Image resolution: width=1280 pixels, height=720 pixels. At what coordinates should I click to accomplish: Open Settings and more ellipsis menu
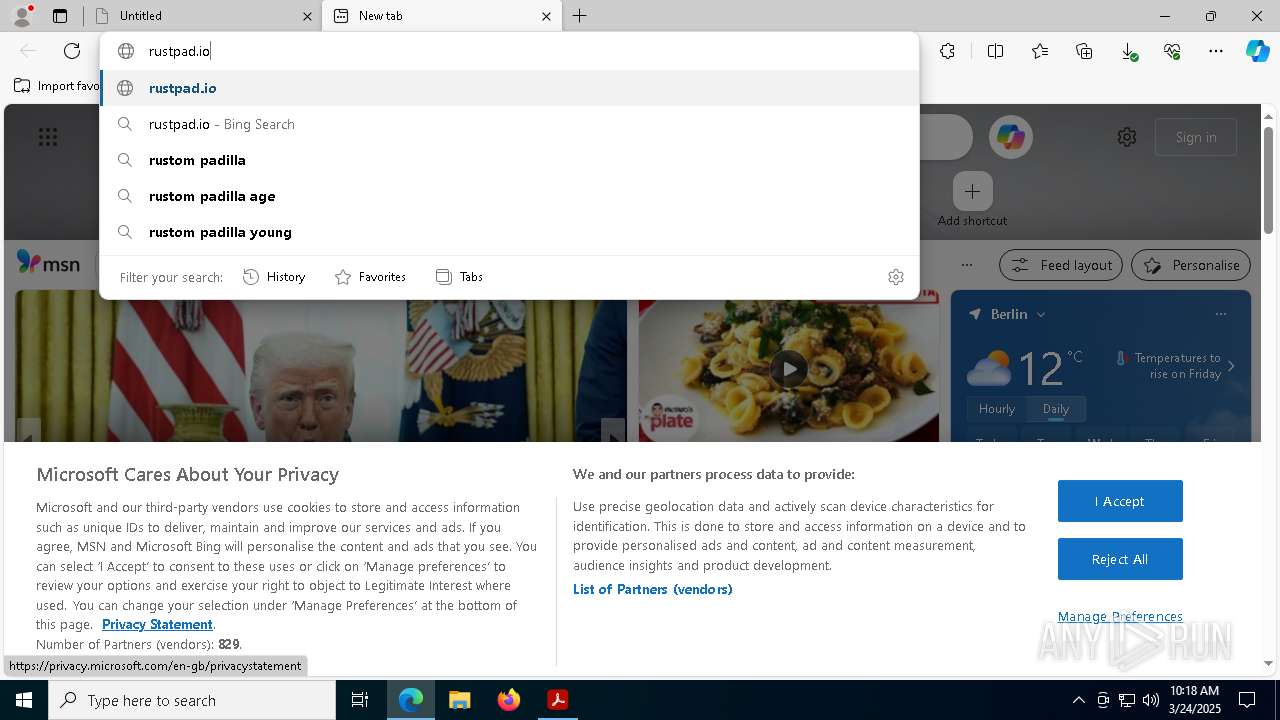click(1216, 51)
